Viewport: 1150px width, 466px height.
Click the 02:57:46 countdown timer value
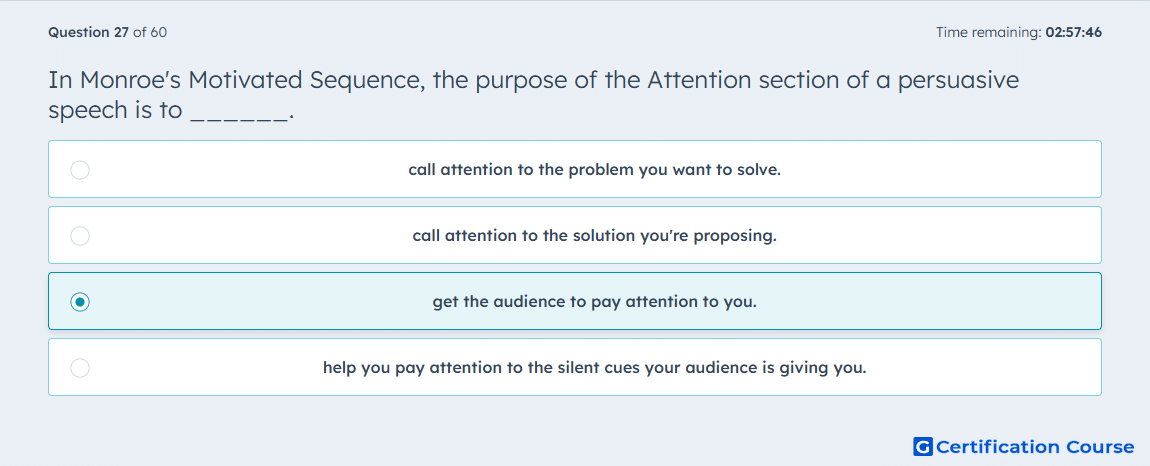(1074, 32)
